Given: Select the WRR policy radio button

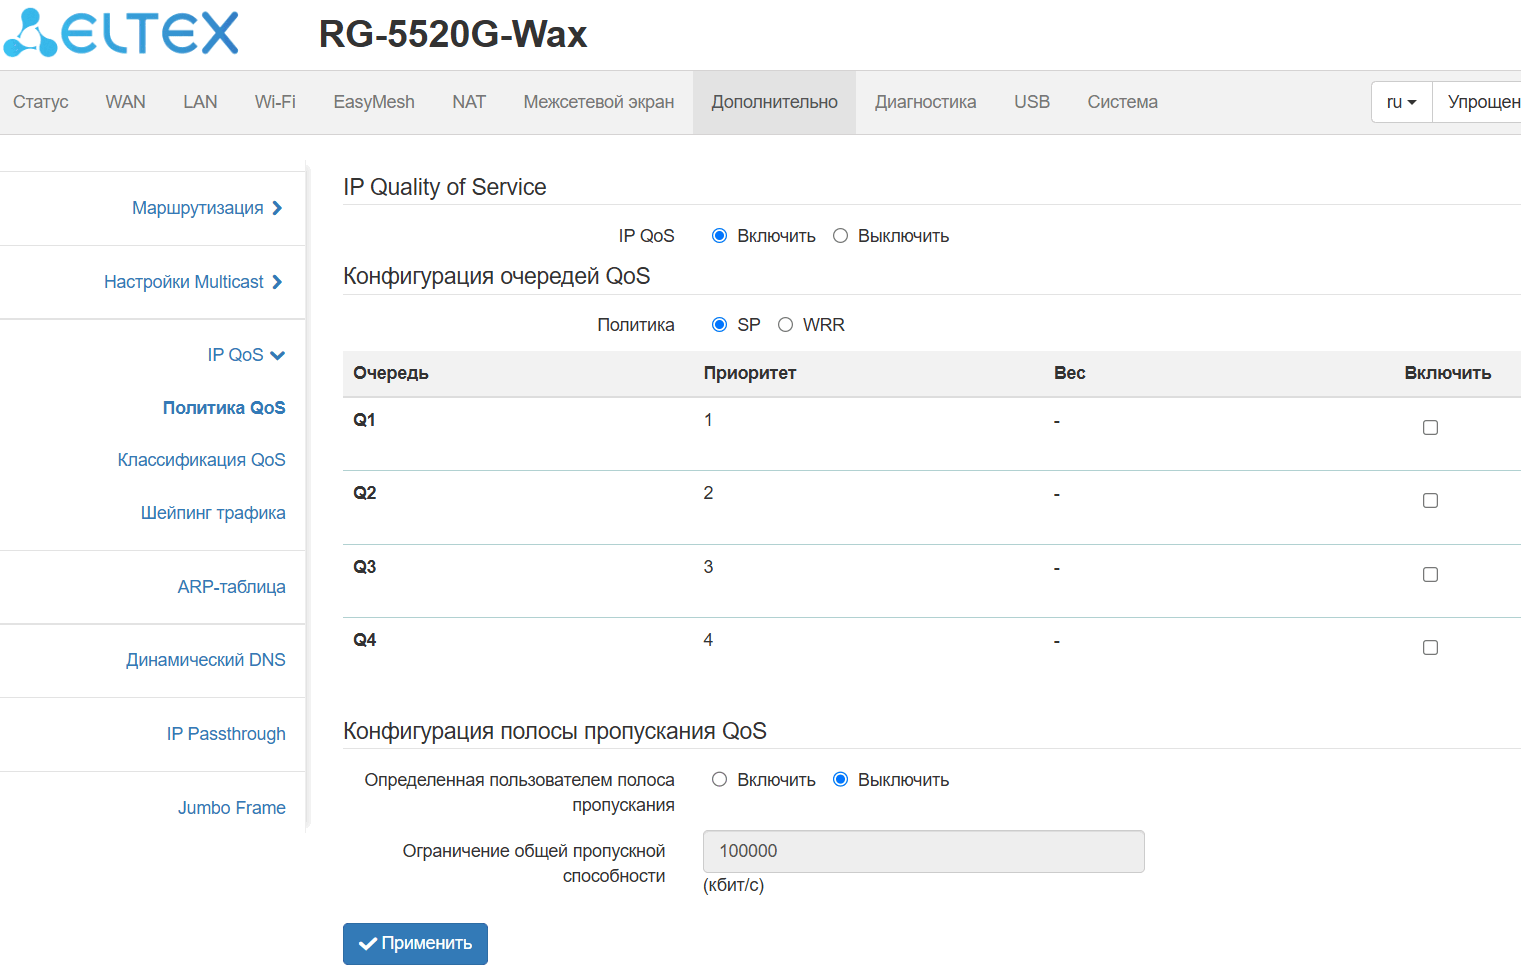Looking at the screenshot, I should 786,325.
